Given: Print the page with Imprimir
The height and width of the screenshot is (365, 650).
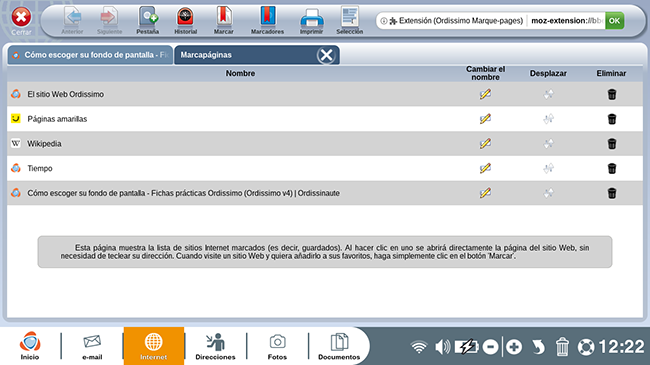Looking at the screenshot, I should pos(311,21).
